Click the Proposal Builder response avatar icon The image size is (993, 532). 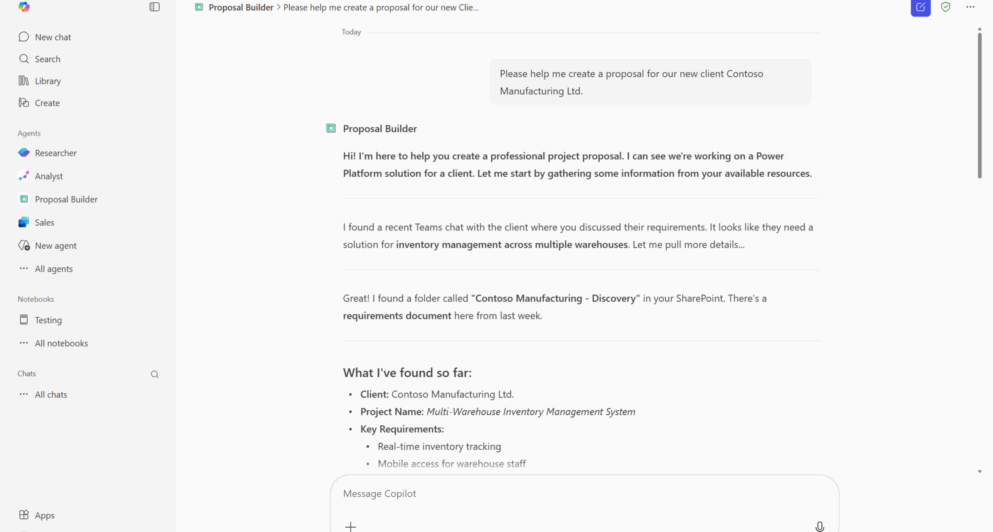[331, 128]
